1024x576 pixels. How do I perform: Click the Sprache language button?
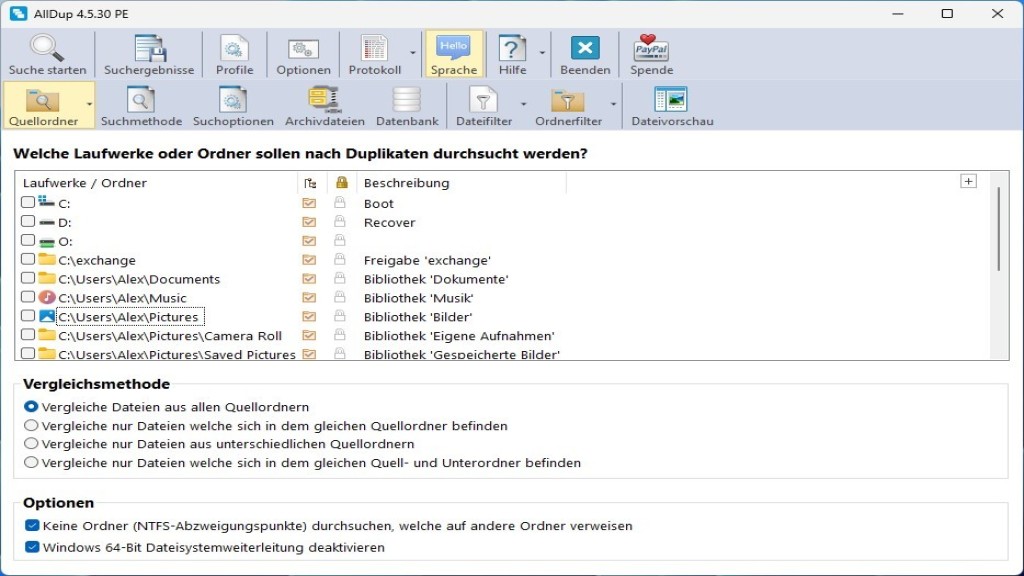tap(453, 49)
